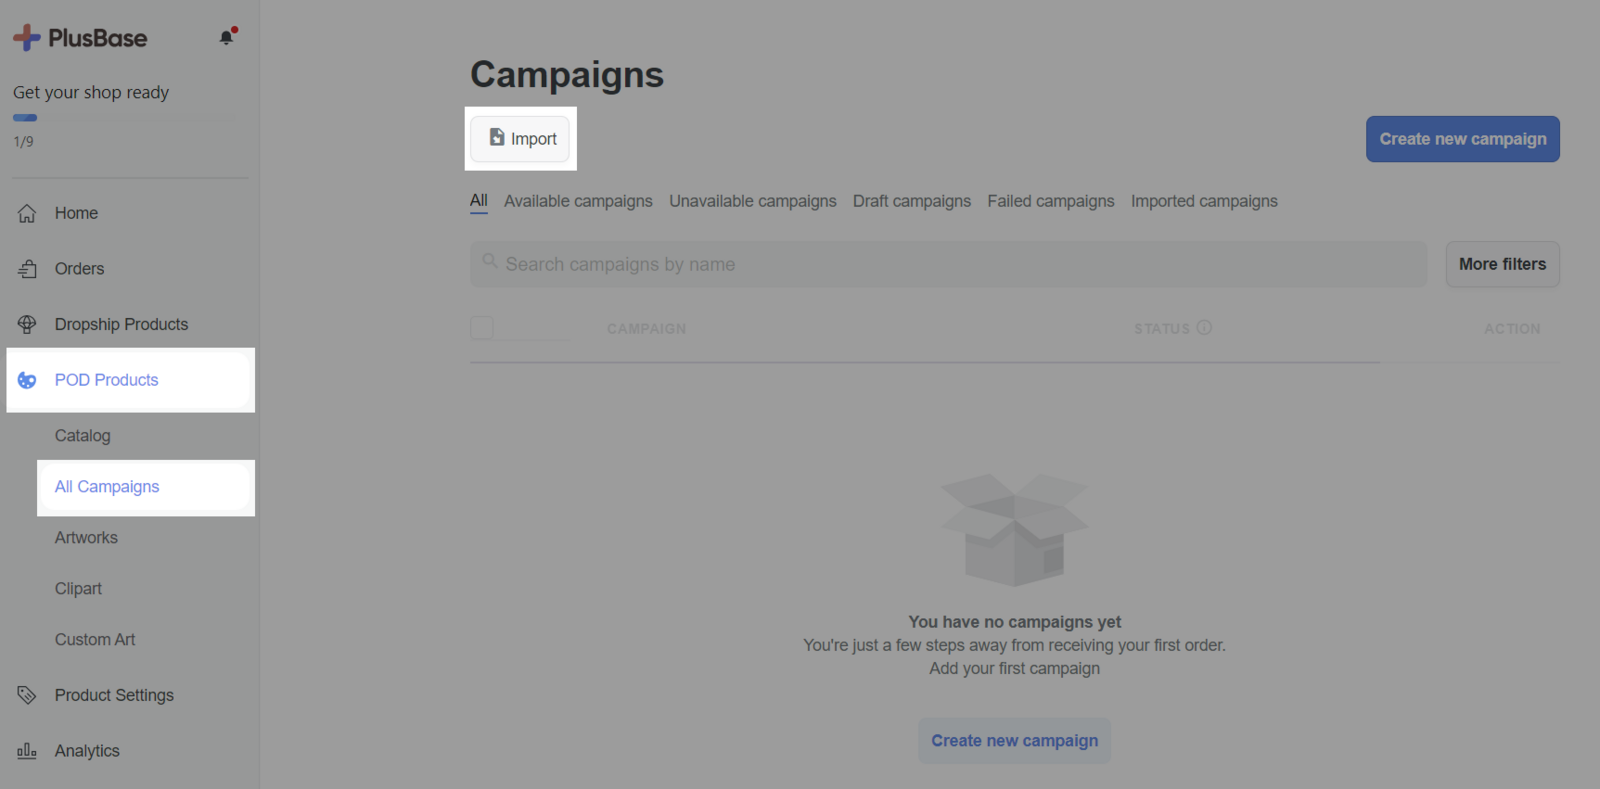
Task: Switch to Available campaigns tab
Action: tap(578, 201)
